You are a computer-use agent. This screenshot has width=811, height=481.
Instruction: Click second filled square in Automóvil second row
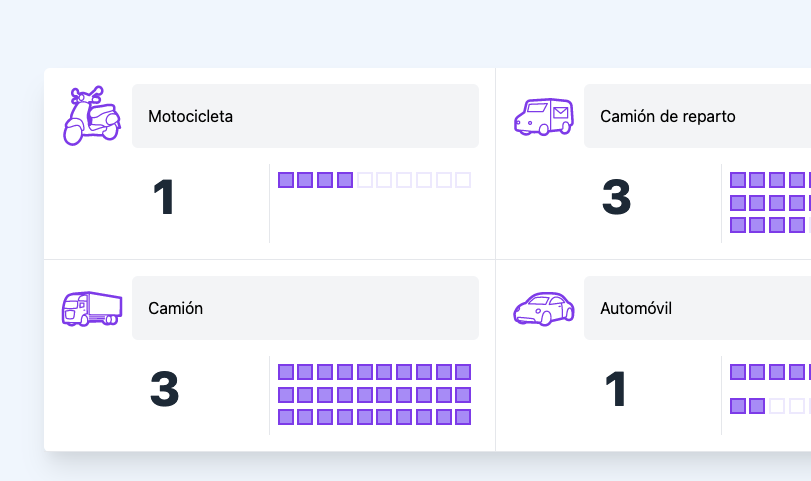click(x=758, y=406)
